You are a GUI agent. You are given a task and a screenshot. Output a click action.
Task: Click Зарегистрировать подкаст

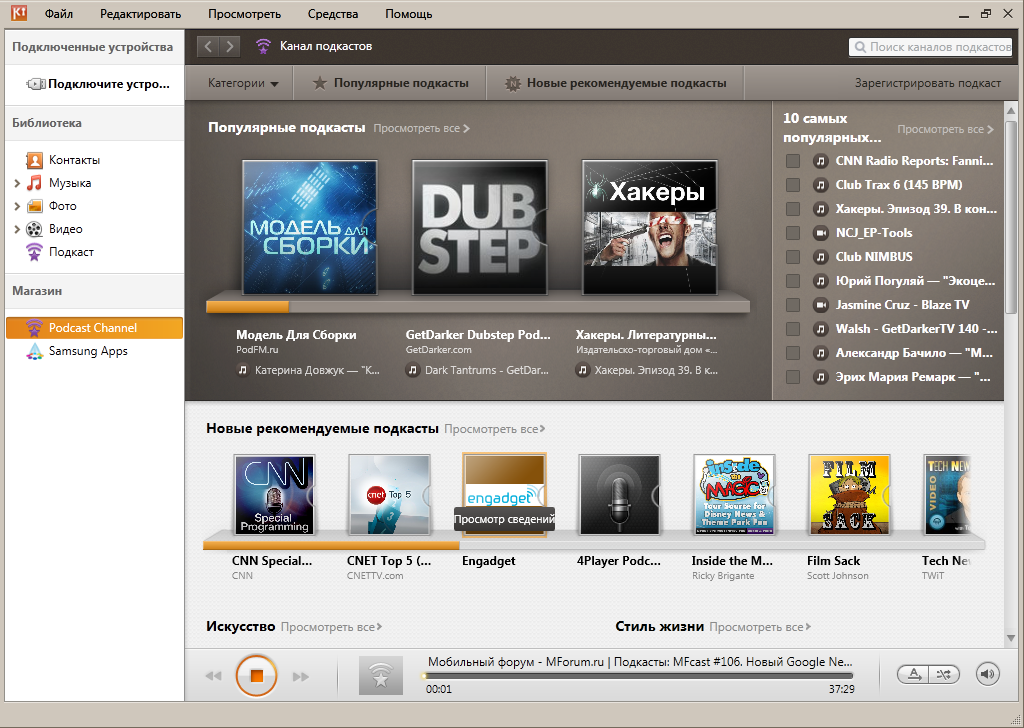coord(927,83)
